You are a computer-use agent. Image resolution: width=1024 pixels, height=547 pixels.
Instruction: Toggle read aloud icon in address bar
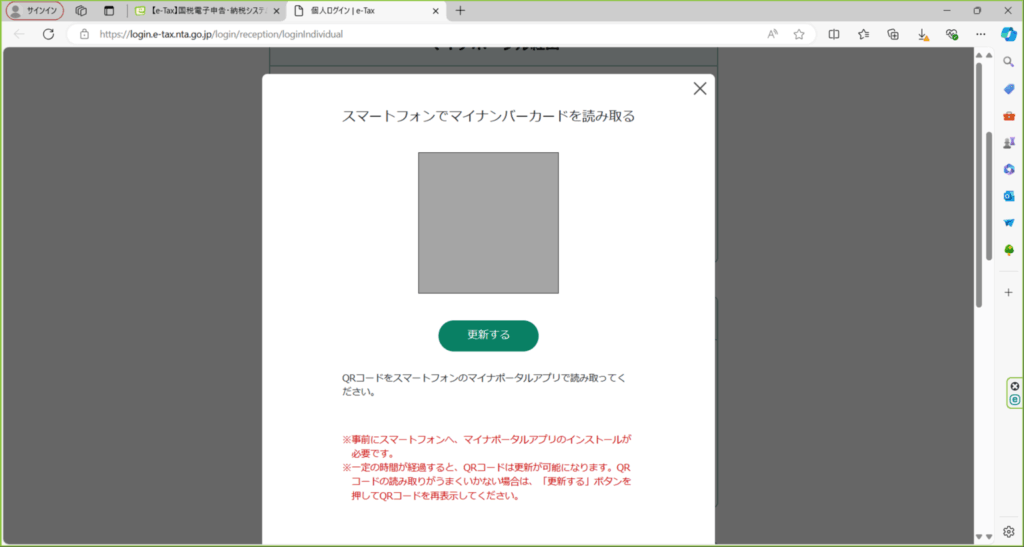pos(773,34)
